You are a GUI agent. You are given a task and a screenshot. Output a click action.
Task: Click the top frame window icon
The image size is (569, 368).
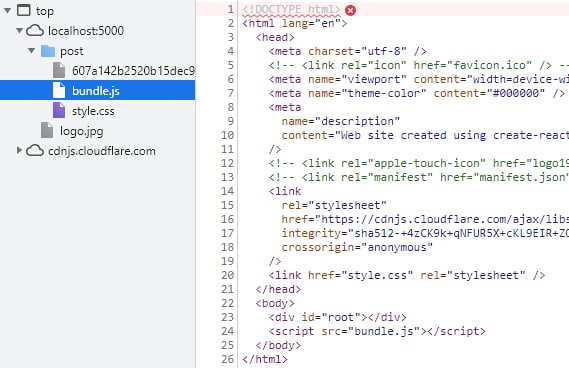click(x=24, y=10)
